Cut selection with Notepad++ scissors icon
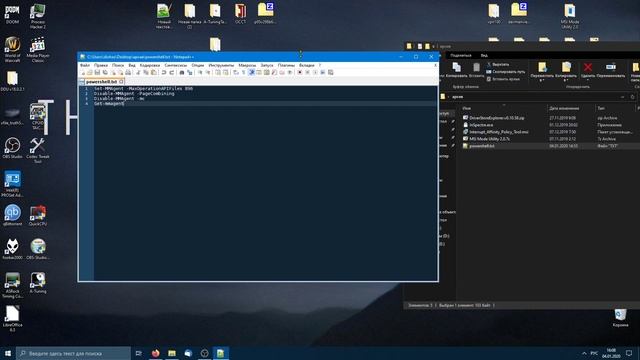Image resolution: width=640 pixels, height=360 pixels. point(138,72)
